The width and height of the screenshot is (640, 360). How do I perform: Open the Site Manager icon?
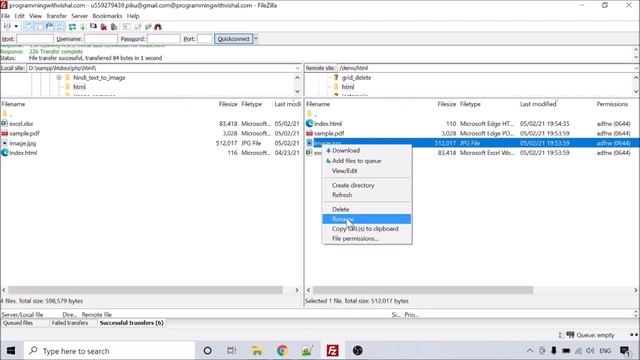coord(7,27)
